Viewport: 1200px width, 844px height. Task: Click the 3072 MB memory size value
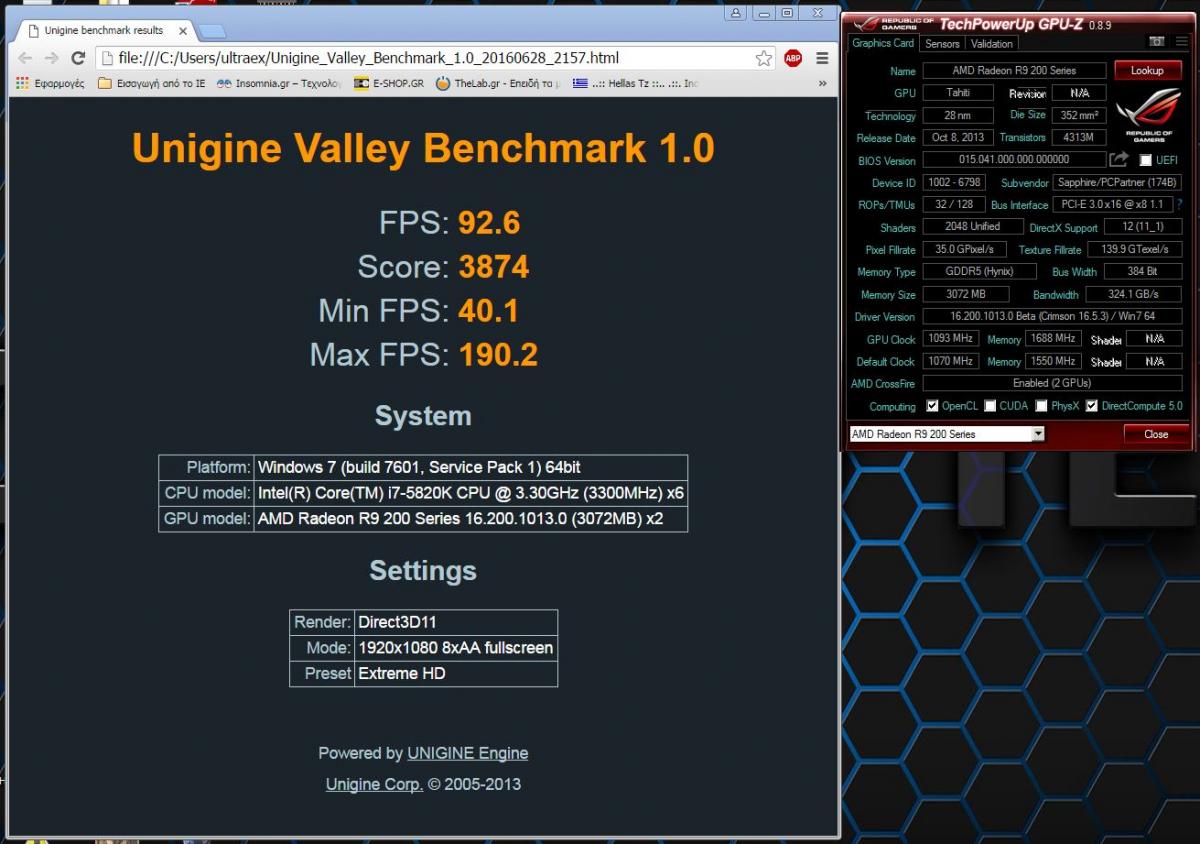(x=965, y=294)
